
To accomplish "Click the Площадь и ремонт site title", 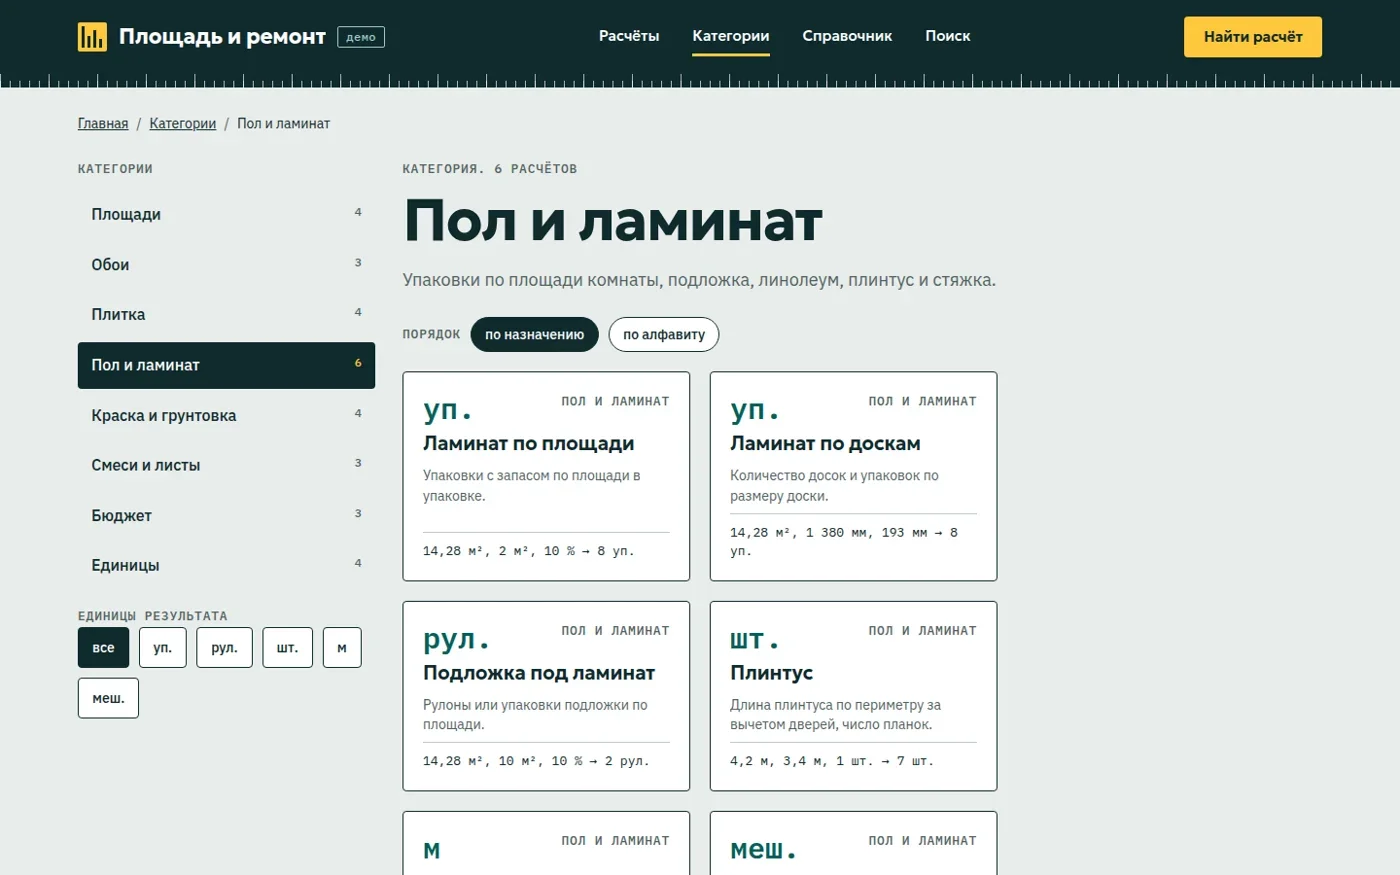I will pyautogui.click(x=222, y=37).
